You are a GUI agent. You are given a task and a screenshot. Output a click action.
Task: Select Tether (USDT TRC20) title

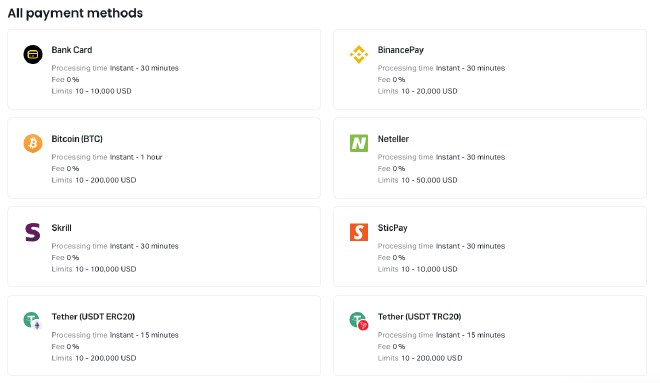tap(419, 317)
